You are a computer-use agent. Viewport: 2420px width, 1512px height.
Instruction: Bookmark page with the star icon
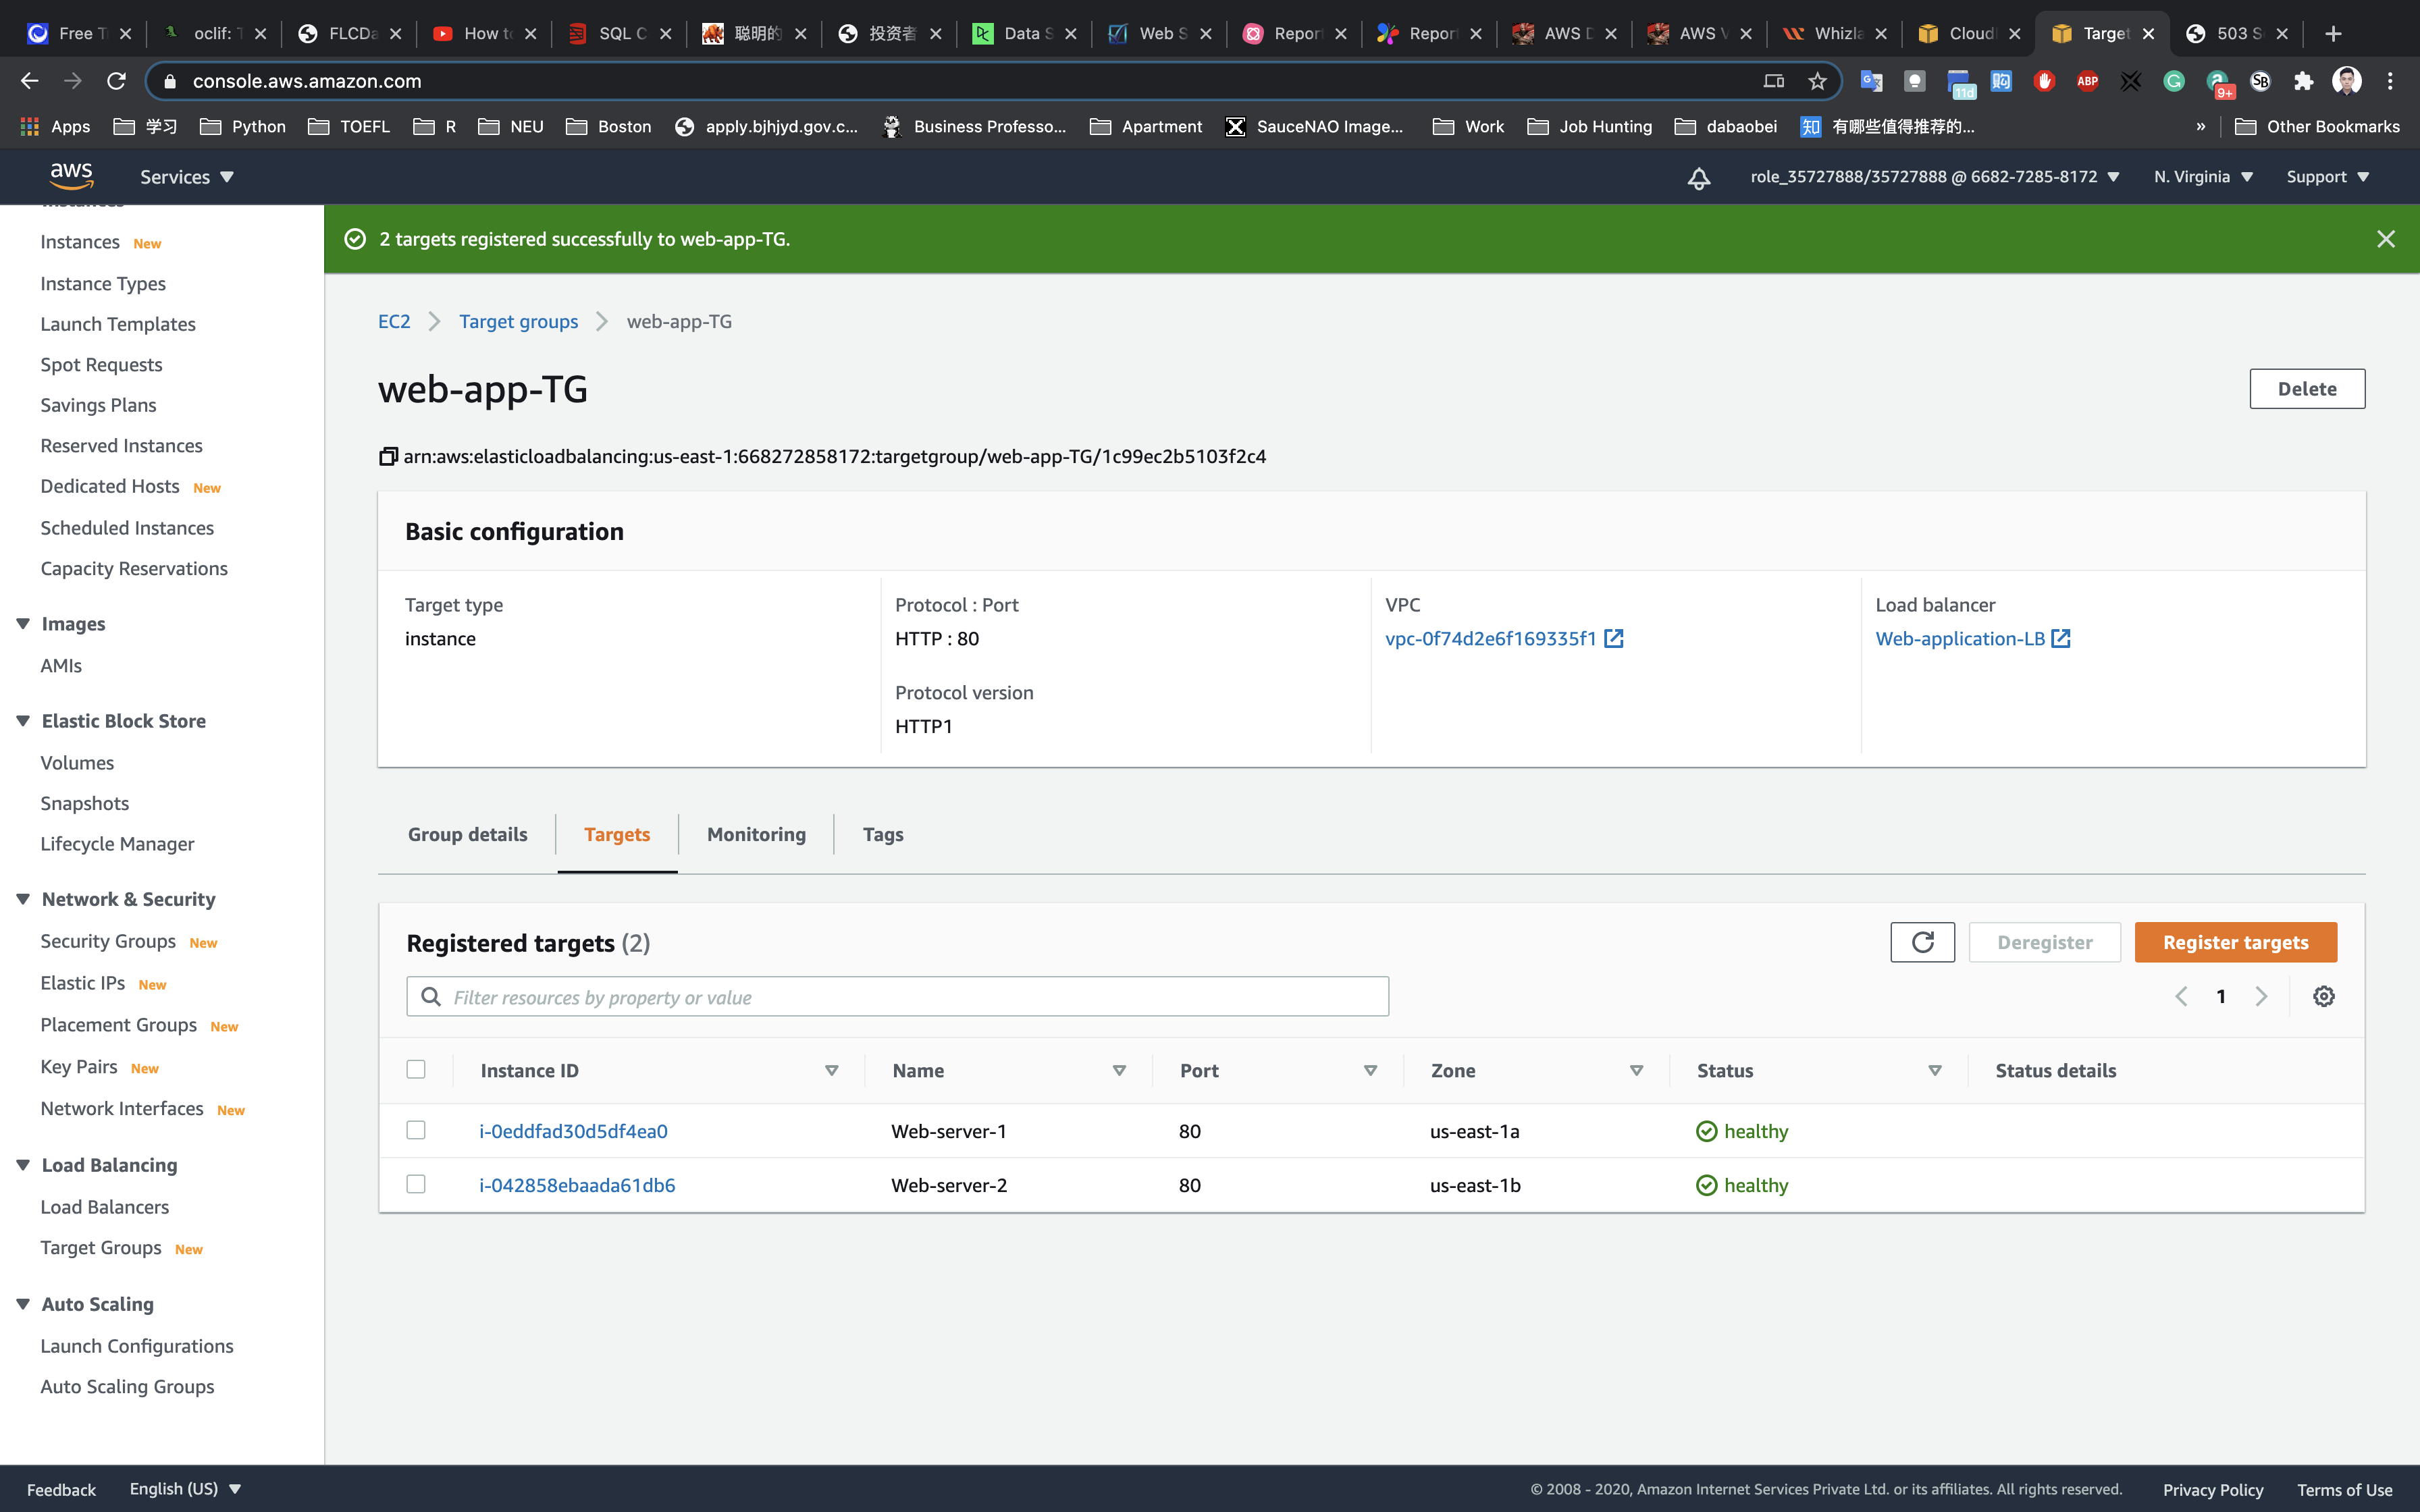(1817, 81)
